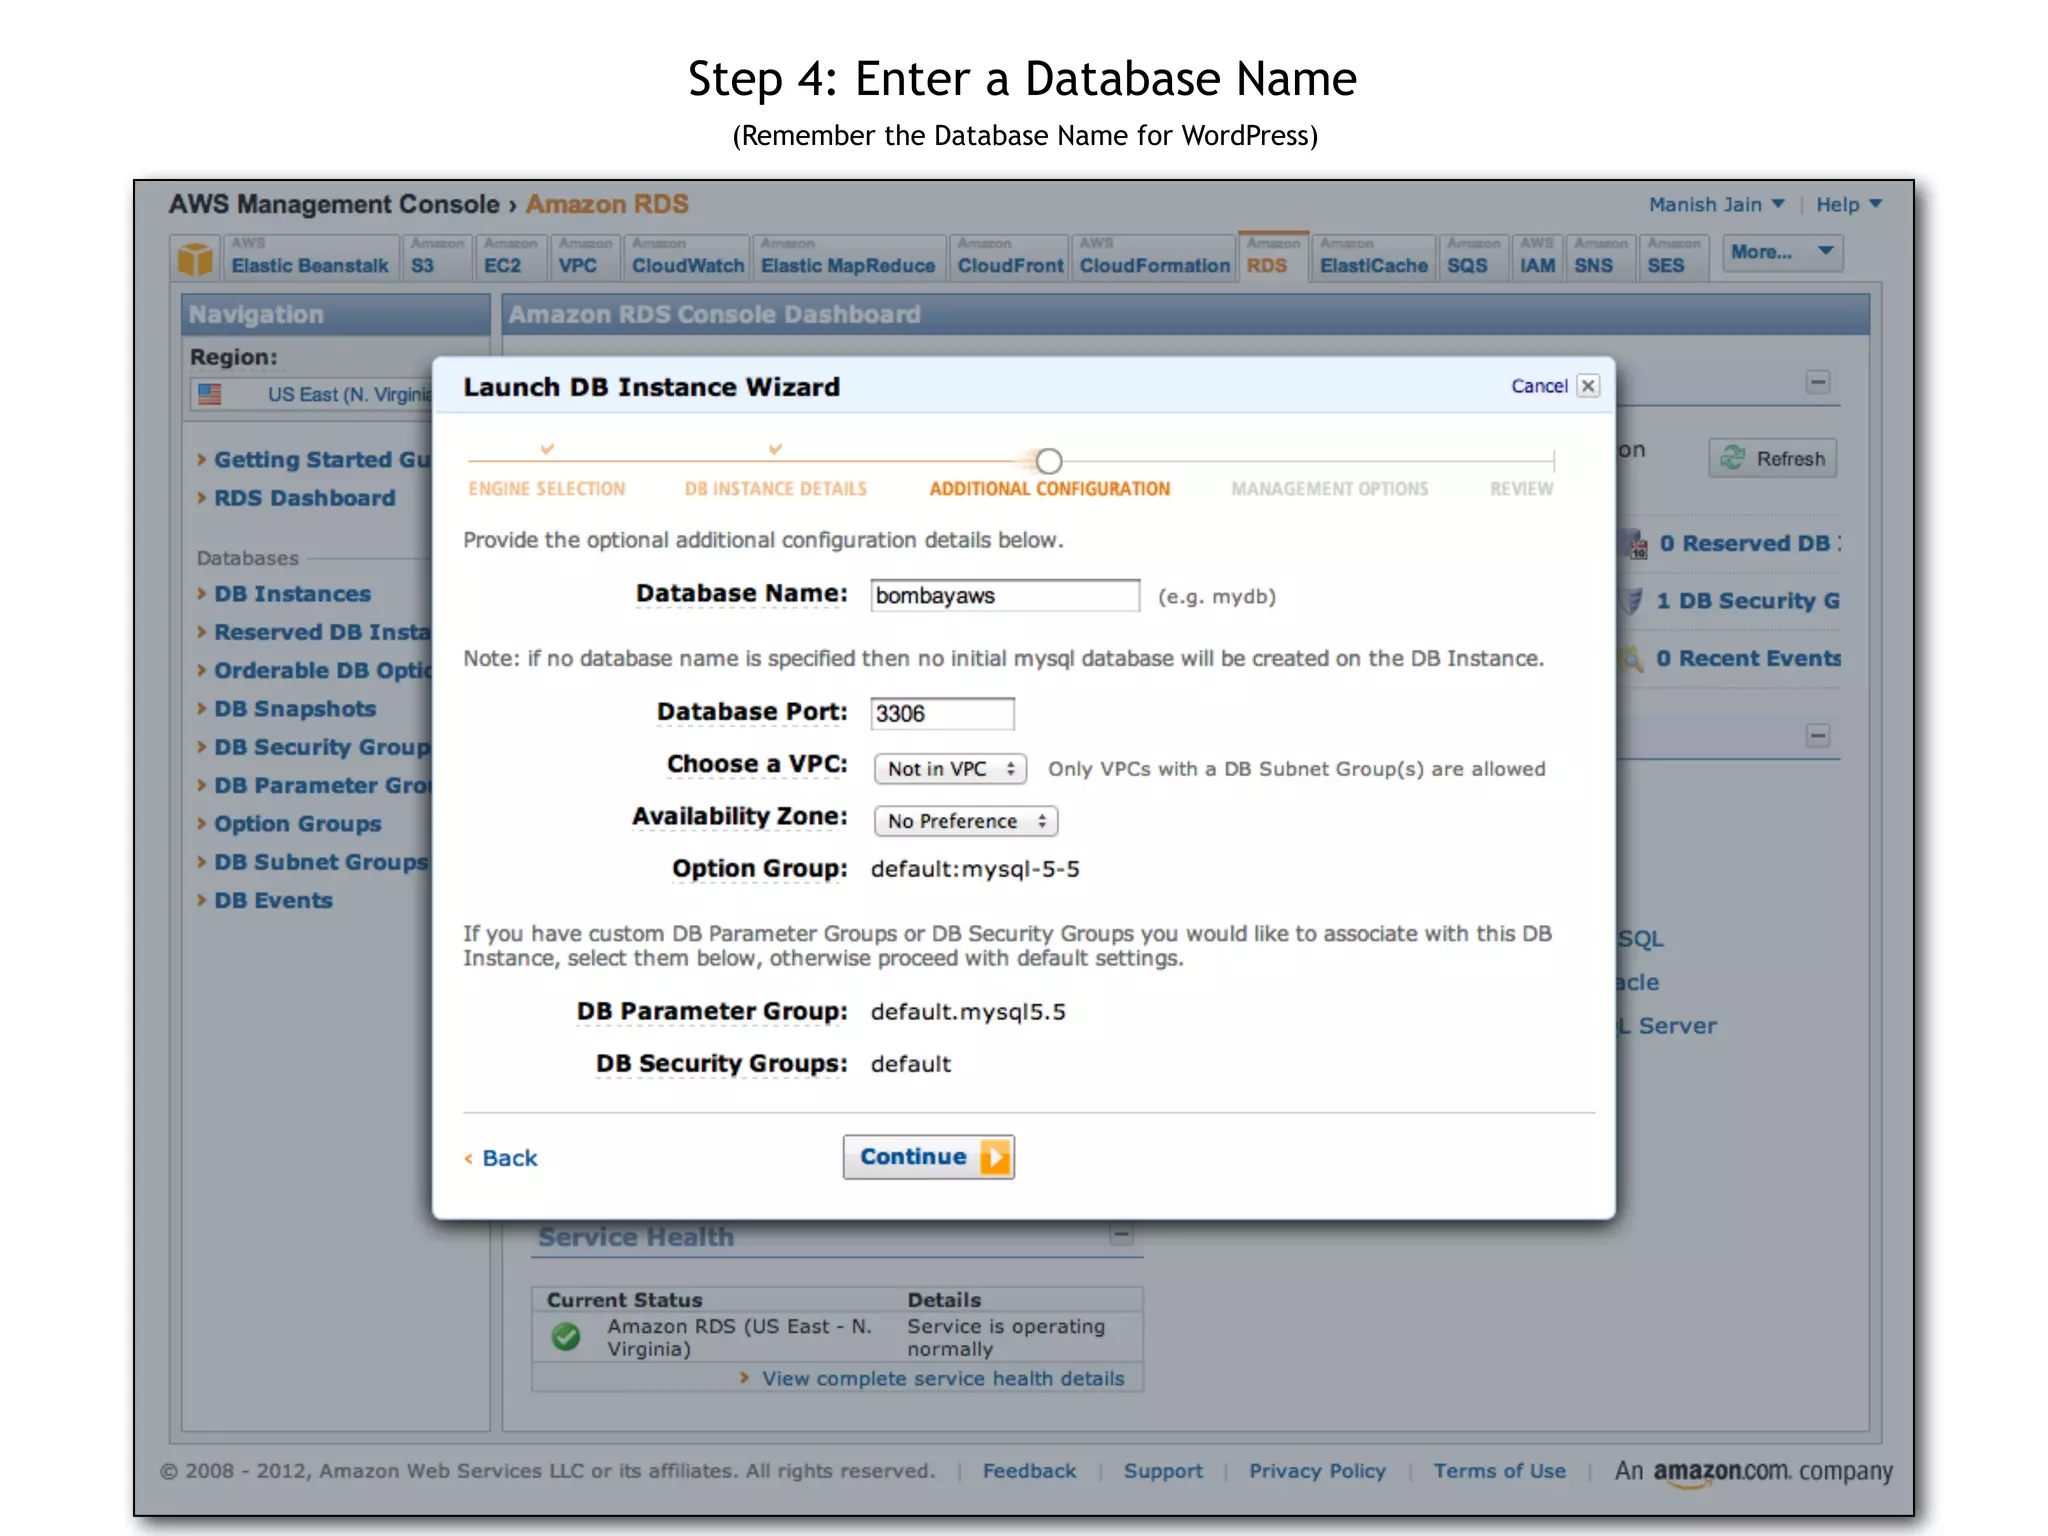Click the DB Instance Details wizard step

click(775, 488)
